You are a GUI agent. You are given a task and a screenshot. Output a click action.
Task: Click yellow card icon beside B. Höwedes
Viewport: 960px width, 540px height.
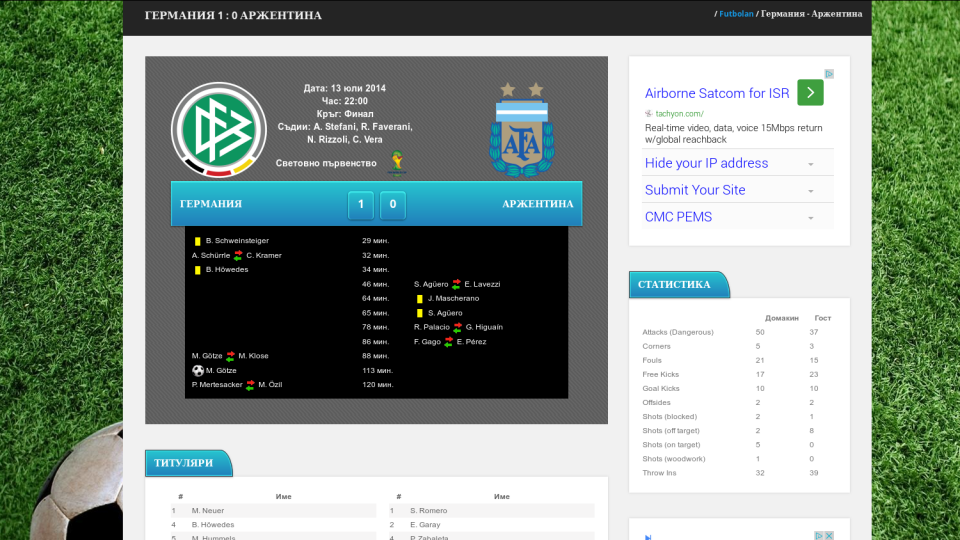click(x=198, y=270)
